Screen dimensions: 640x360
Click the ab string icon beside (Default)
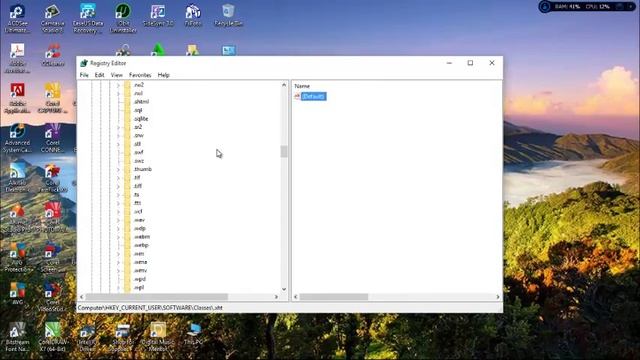(x=297, y=96)
